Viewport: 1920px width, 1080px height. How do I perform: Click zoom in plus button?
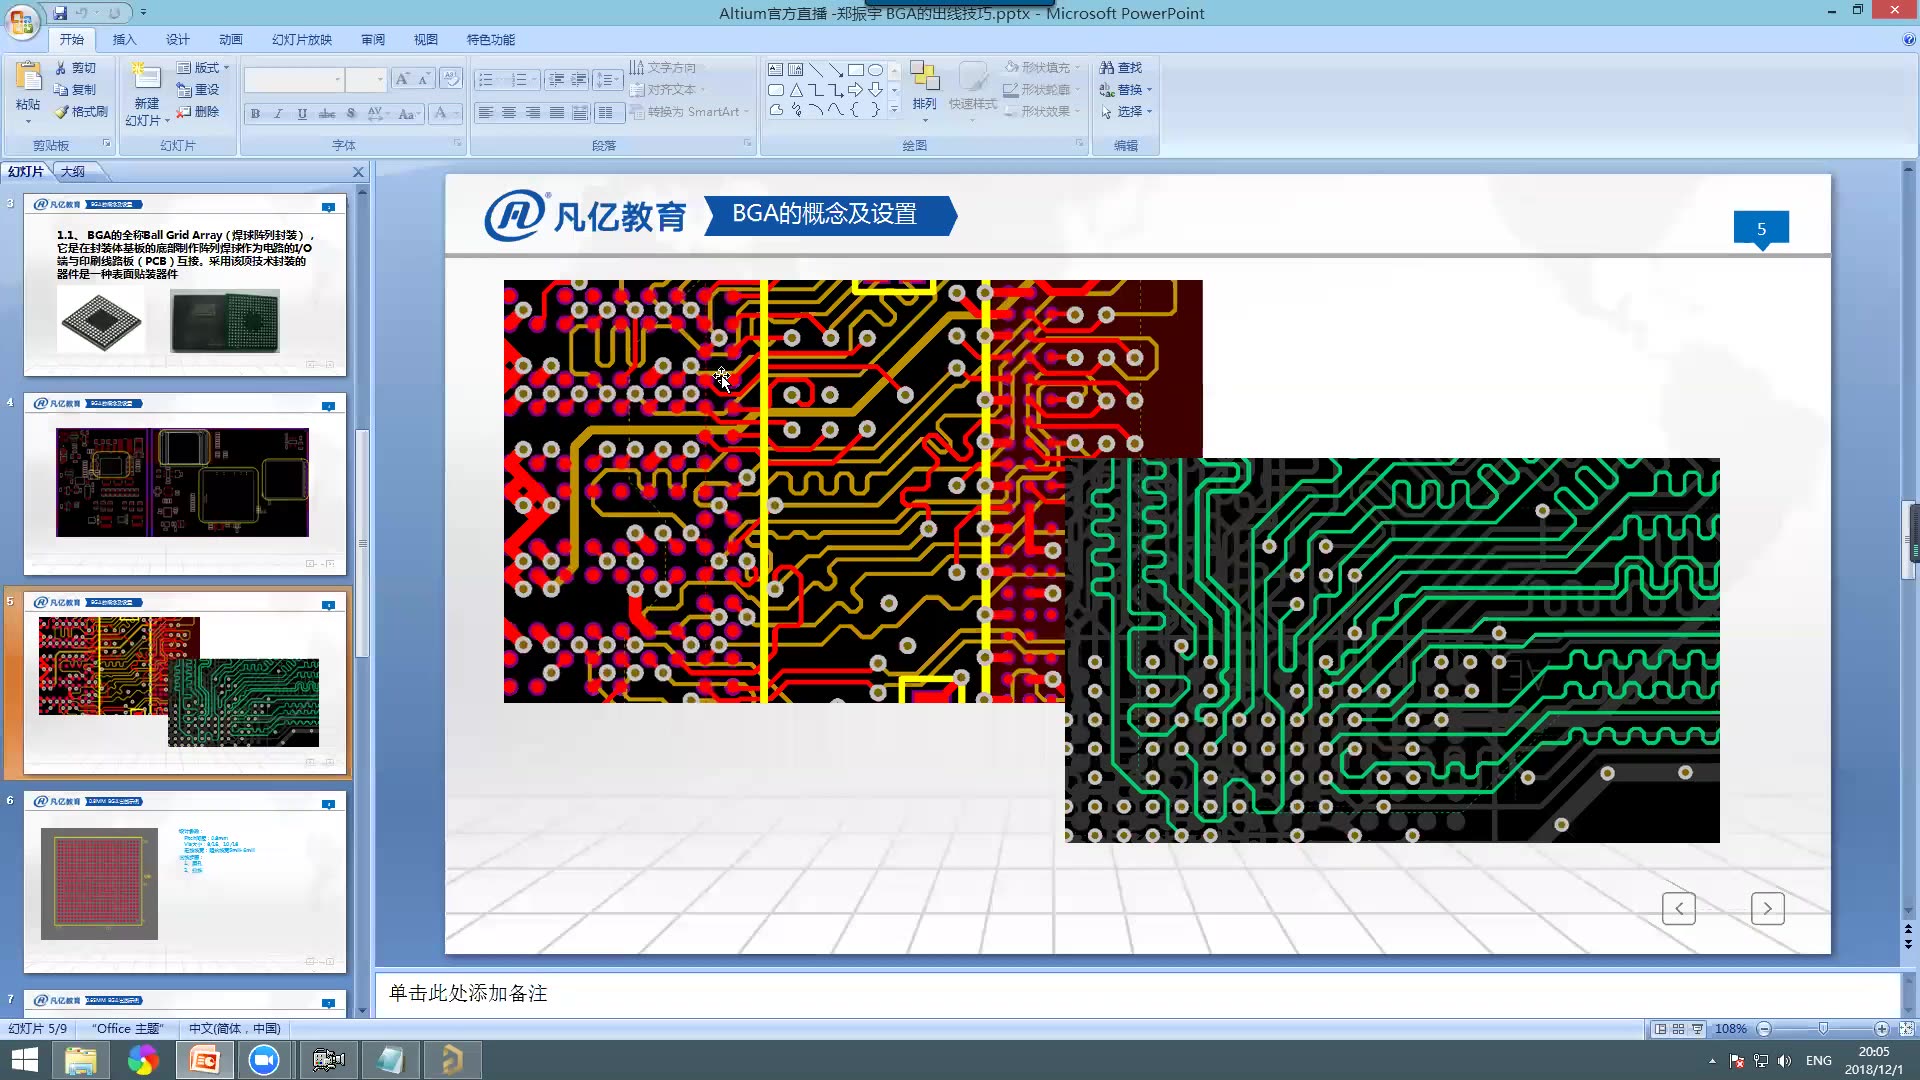pyautogui.click(x=1882, y=1029)
